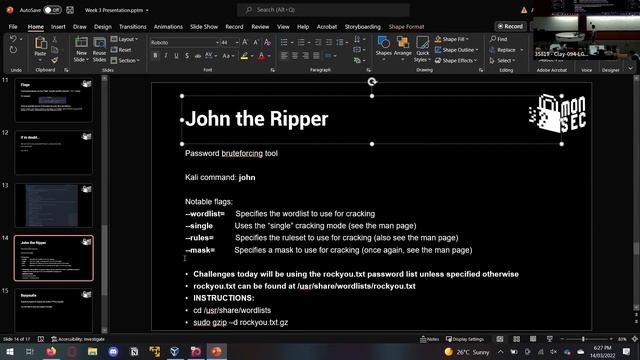The width and height of the screenshot is (640, 360).
Task: Open Shape Fill dropdown
Action: click(x=451, y=39)
